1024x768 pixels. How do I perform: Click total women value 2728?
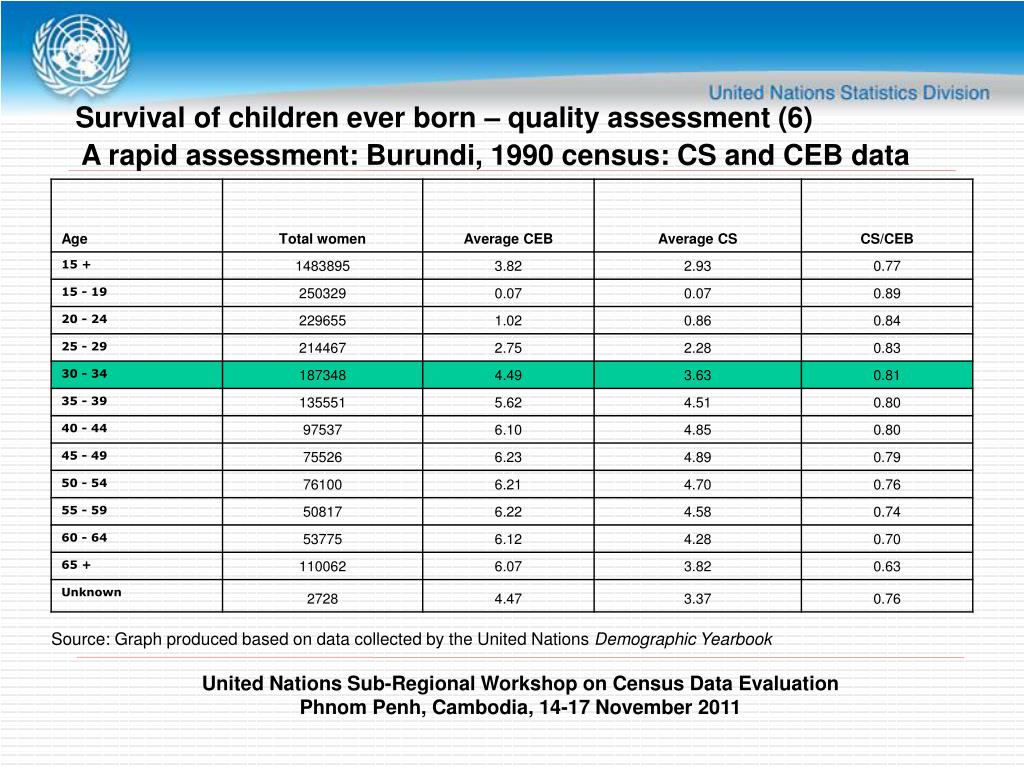(323, 600)
